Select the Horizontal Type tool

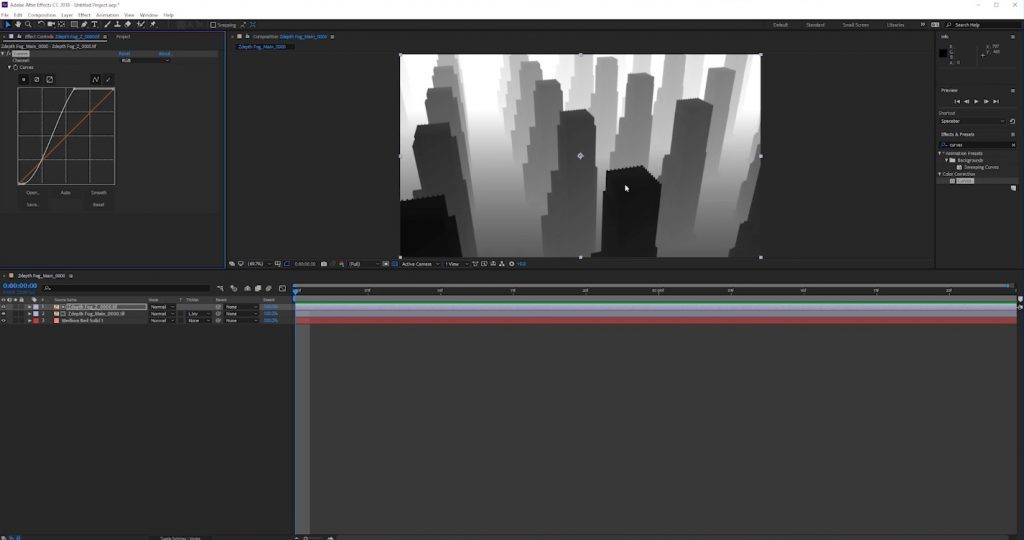(x=94, y=24)
